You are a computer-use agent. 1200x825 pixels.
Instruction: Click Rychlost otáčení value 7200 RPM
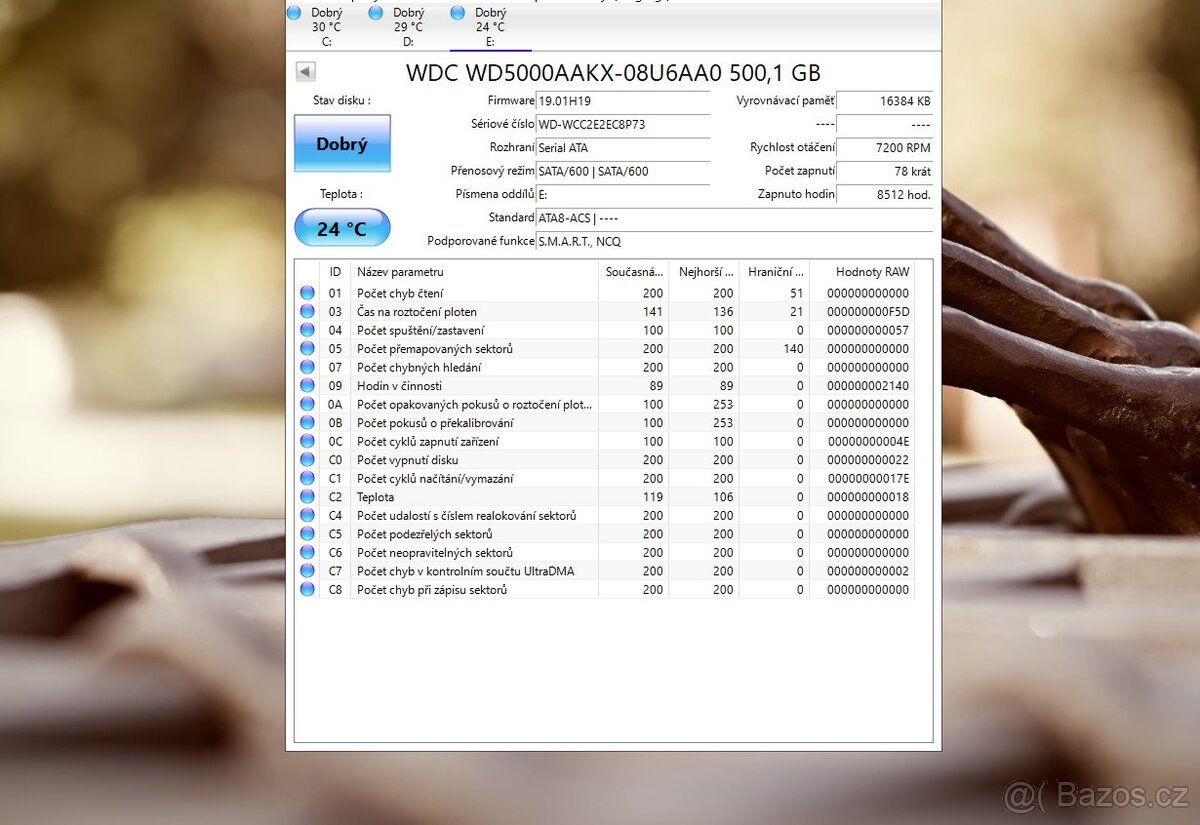(x=885, y=148)
